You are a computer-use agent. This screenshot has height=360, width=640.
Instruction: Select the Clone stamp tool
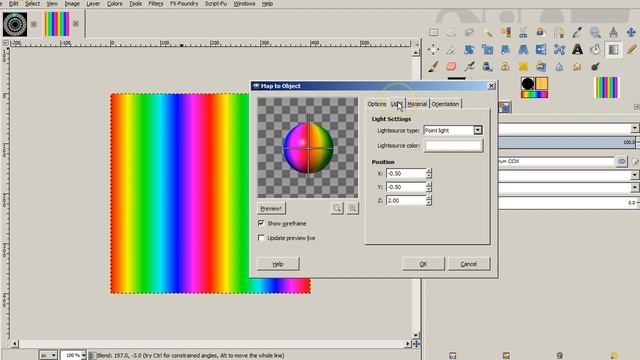pyautogui.click(x=505, y=67)
